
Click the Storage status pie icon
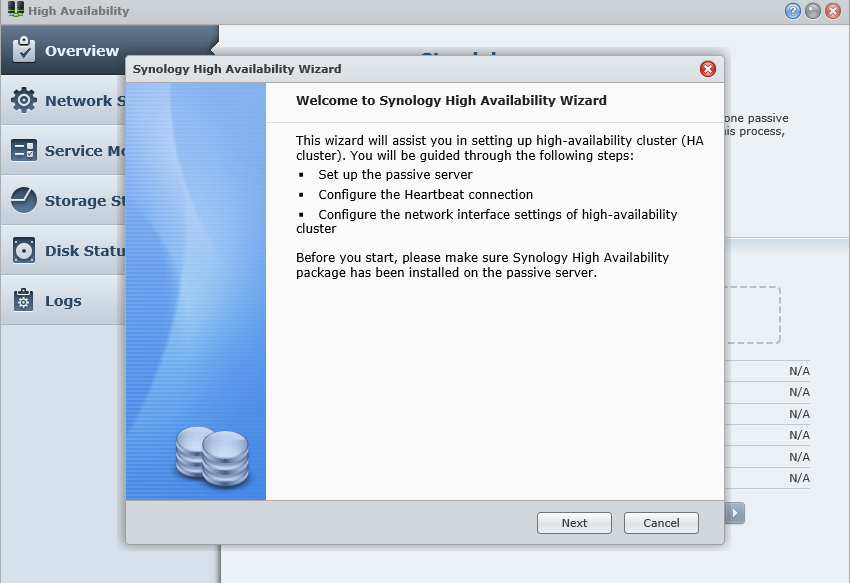pos(24,200)
